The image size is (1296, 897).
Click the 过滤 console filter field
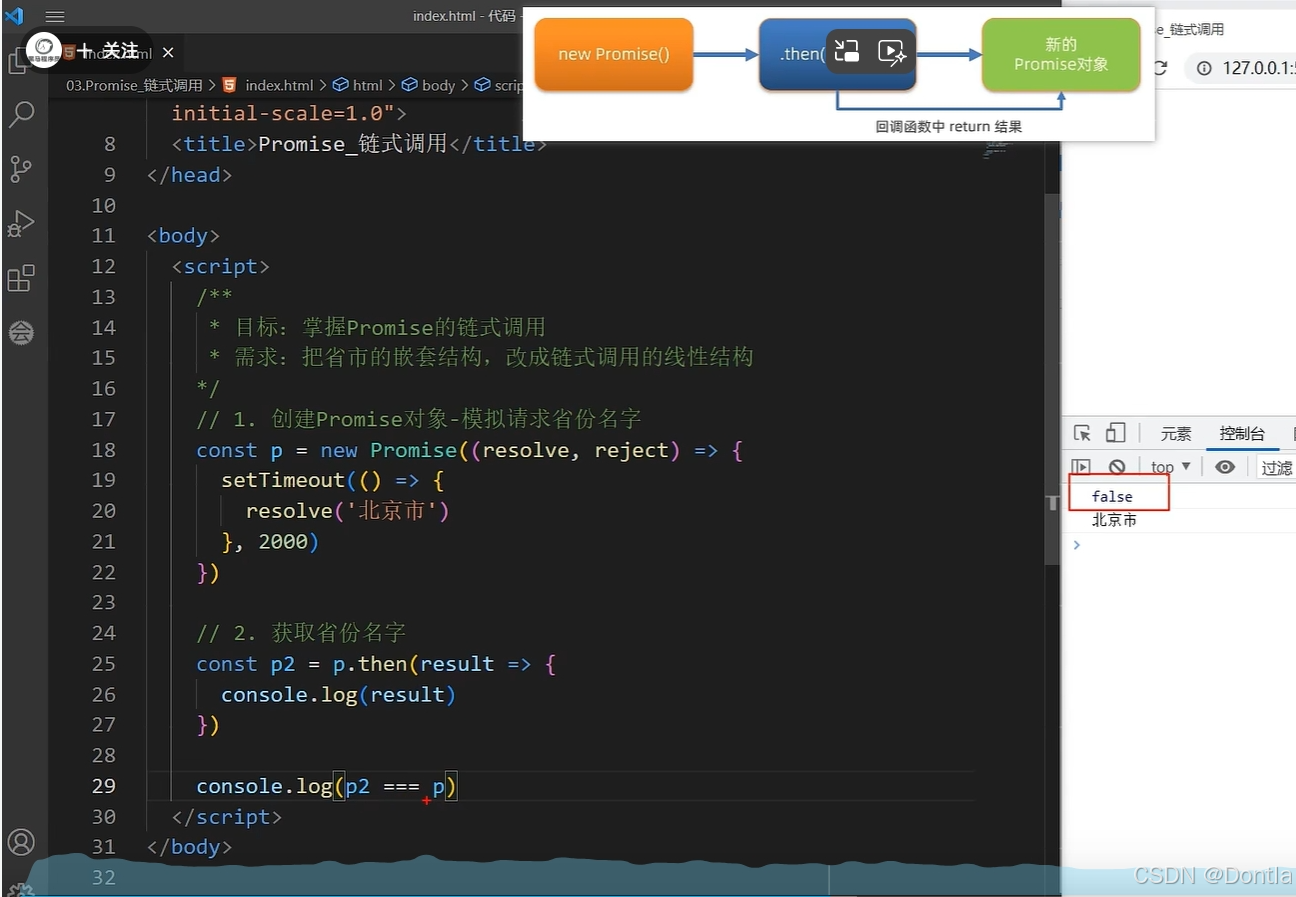click(1276, 468)
